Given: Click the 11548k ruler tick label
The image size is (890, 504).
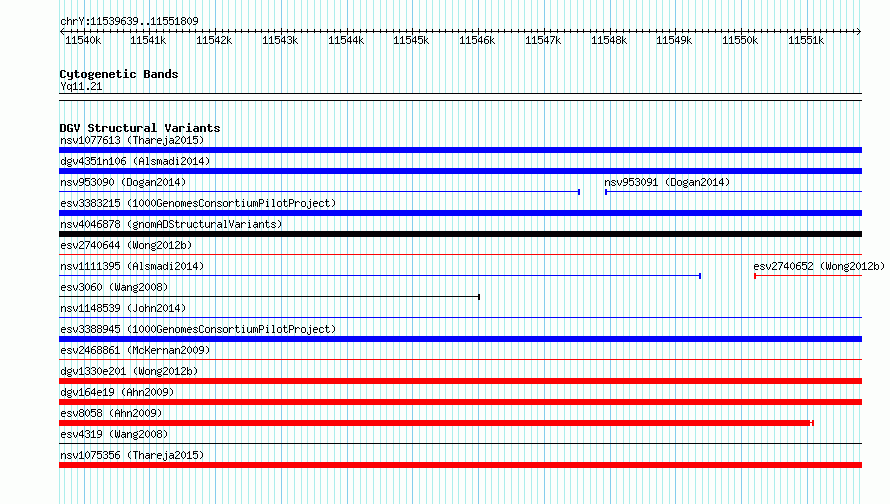Looking at the screenshot, I should 609,40.
